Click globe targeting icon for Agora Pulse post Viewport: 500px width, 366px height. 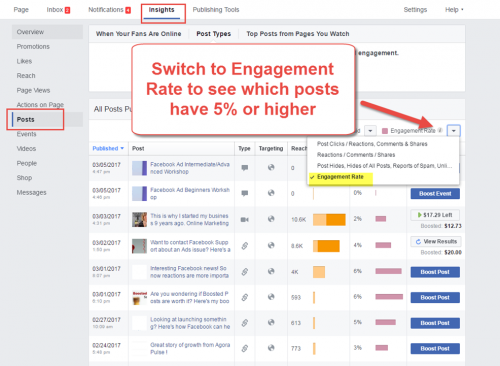pos(271,348)
